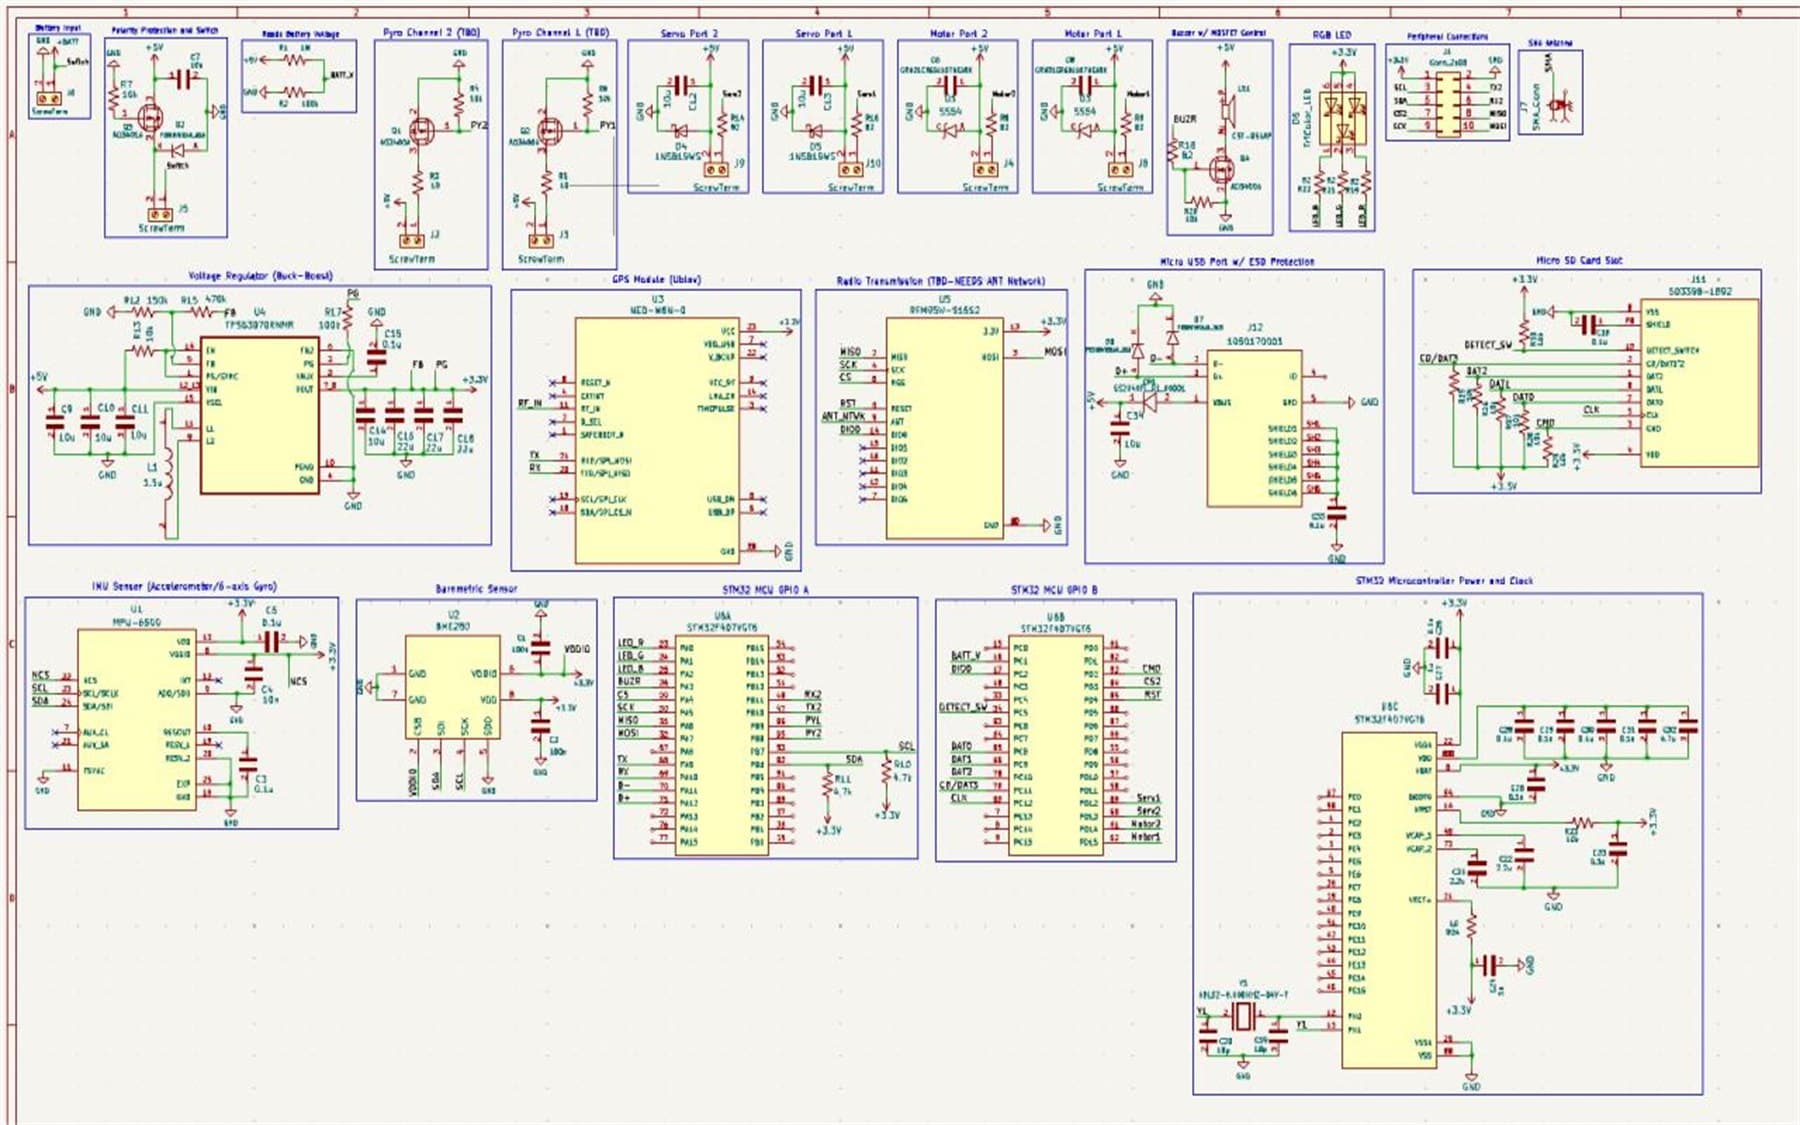Click the "Motor Port 1" title
The image size is (1800, 1125).
pyautogui.click(x=1093, y=34)
